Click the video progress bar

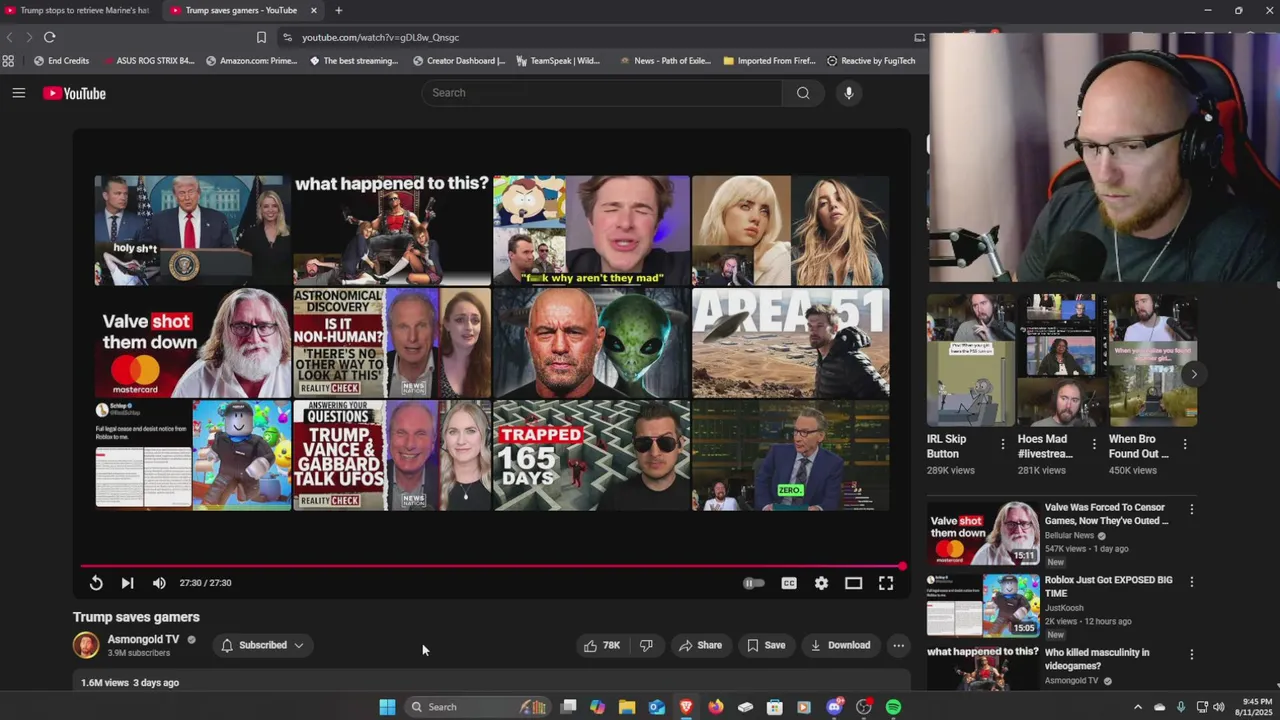[492, 567]
